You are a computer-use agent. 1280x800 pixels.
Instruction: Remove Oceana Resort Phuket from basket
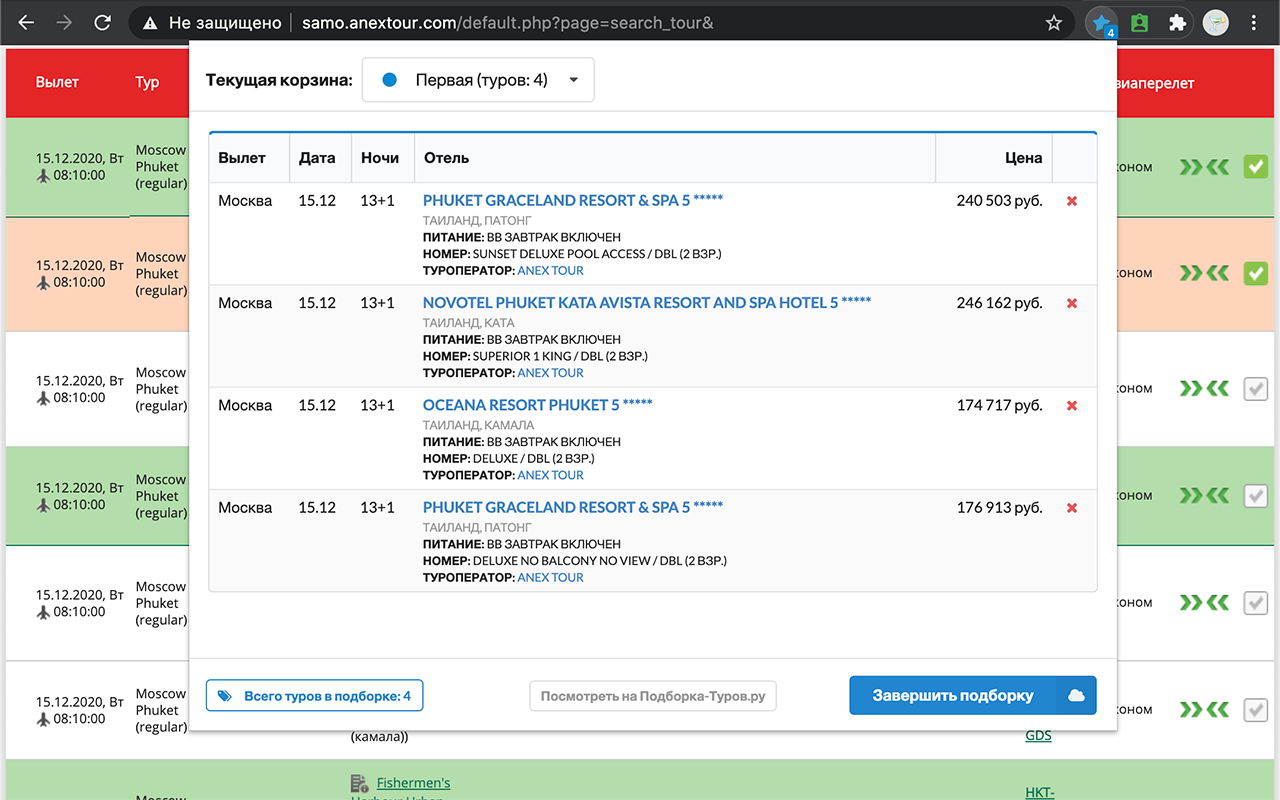pyautogui.click(x=1072, y=405)
